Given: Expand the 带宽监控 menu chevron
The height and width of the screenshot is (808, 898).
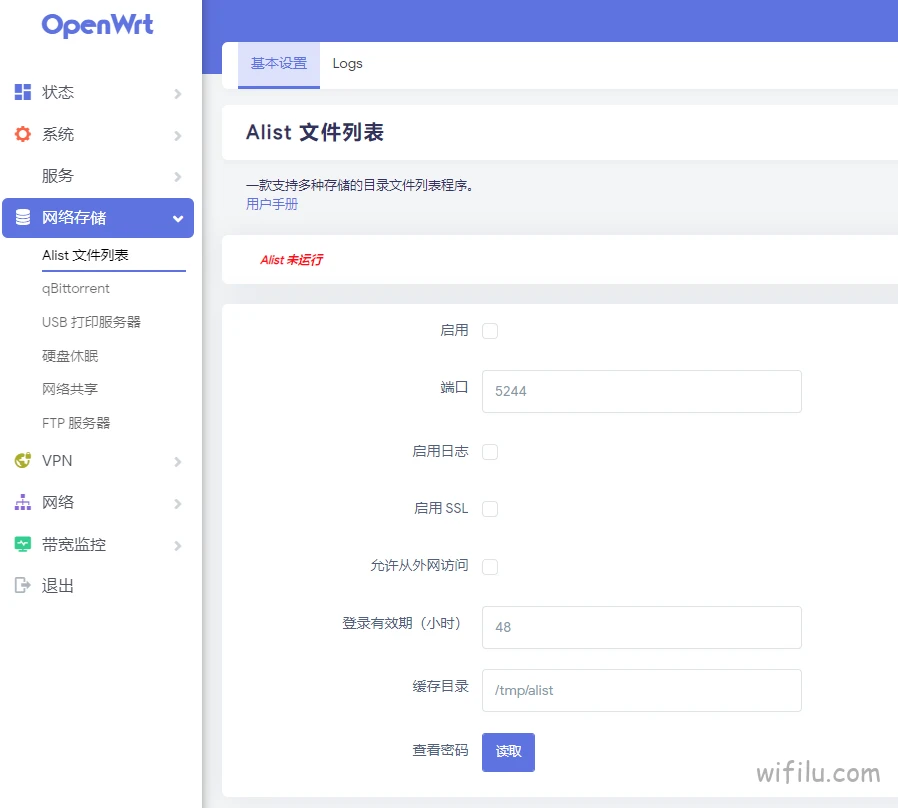Looking at the screenshot, I should [x=178, y=546].
